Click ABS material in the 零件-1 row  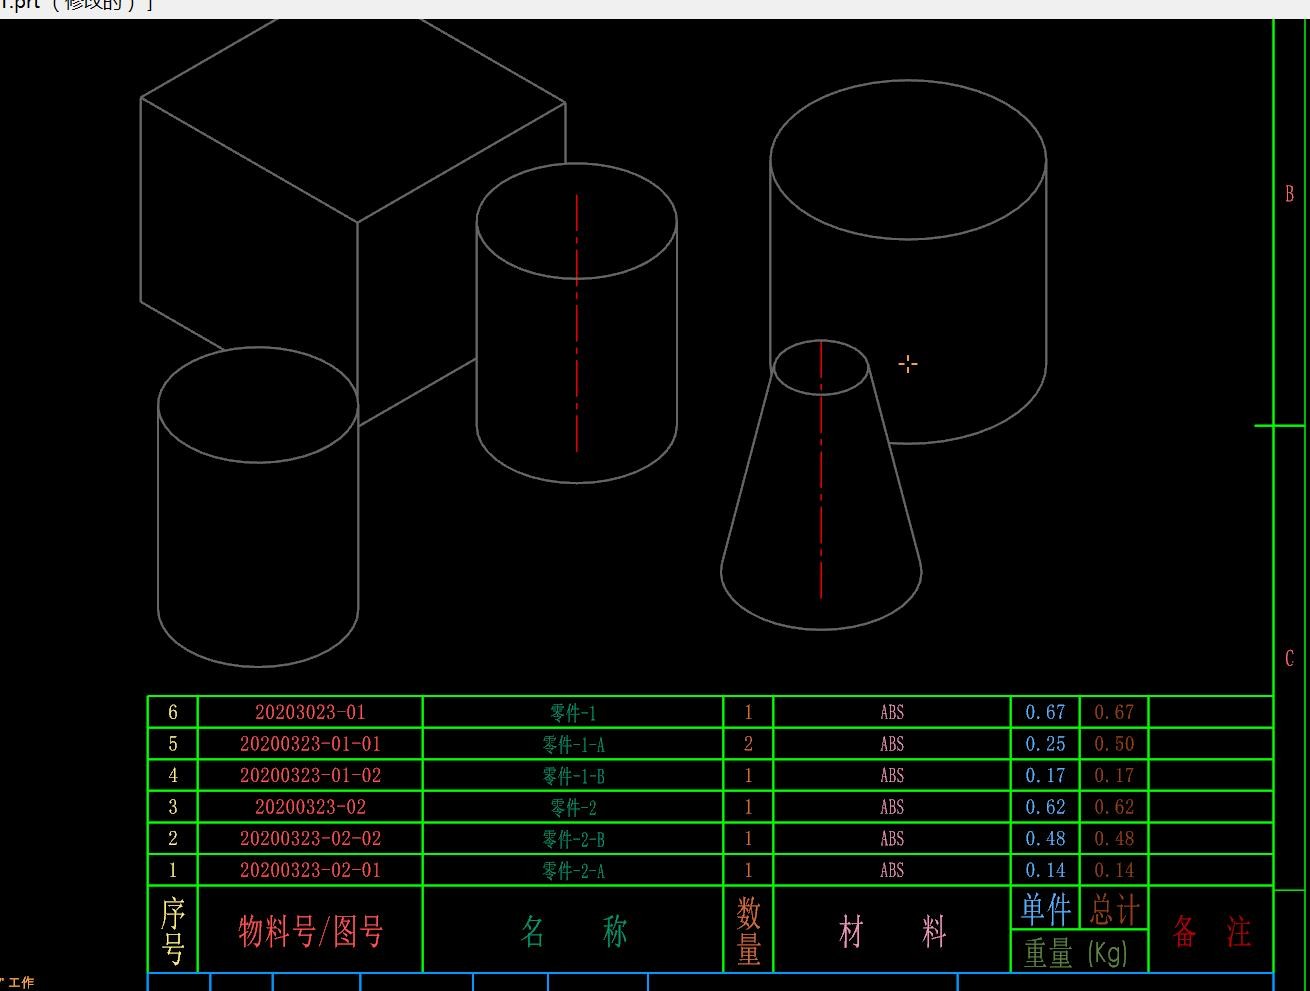[x=892, y=712]
